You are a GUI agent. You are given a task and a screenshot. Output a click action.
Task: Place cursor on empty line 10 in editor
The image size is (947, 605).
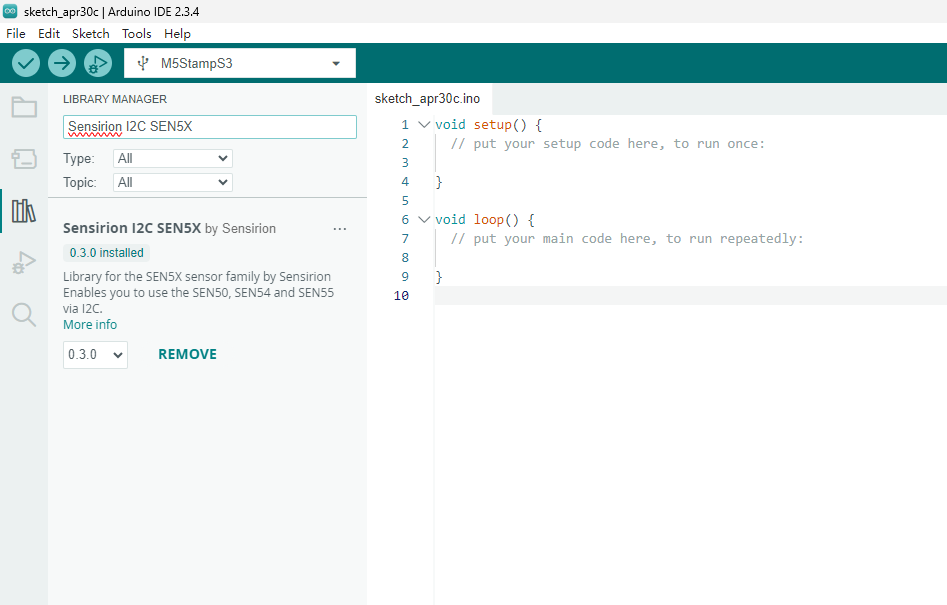690,295
